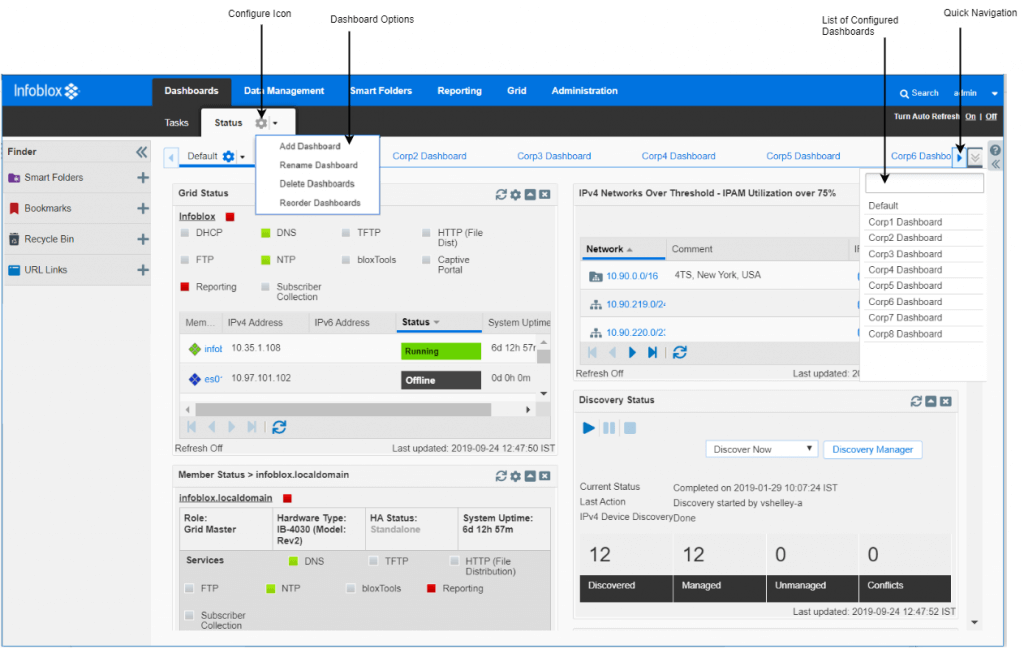
Task: Go to next page in IPv4 Networks
Action: 632,353
